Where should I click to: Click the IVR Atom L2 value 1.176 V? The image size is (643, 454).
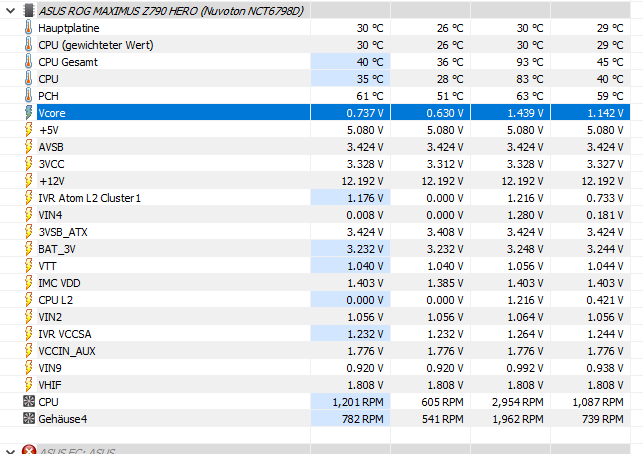tap(365, 198)
